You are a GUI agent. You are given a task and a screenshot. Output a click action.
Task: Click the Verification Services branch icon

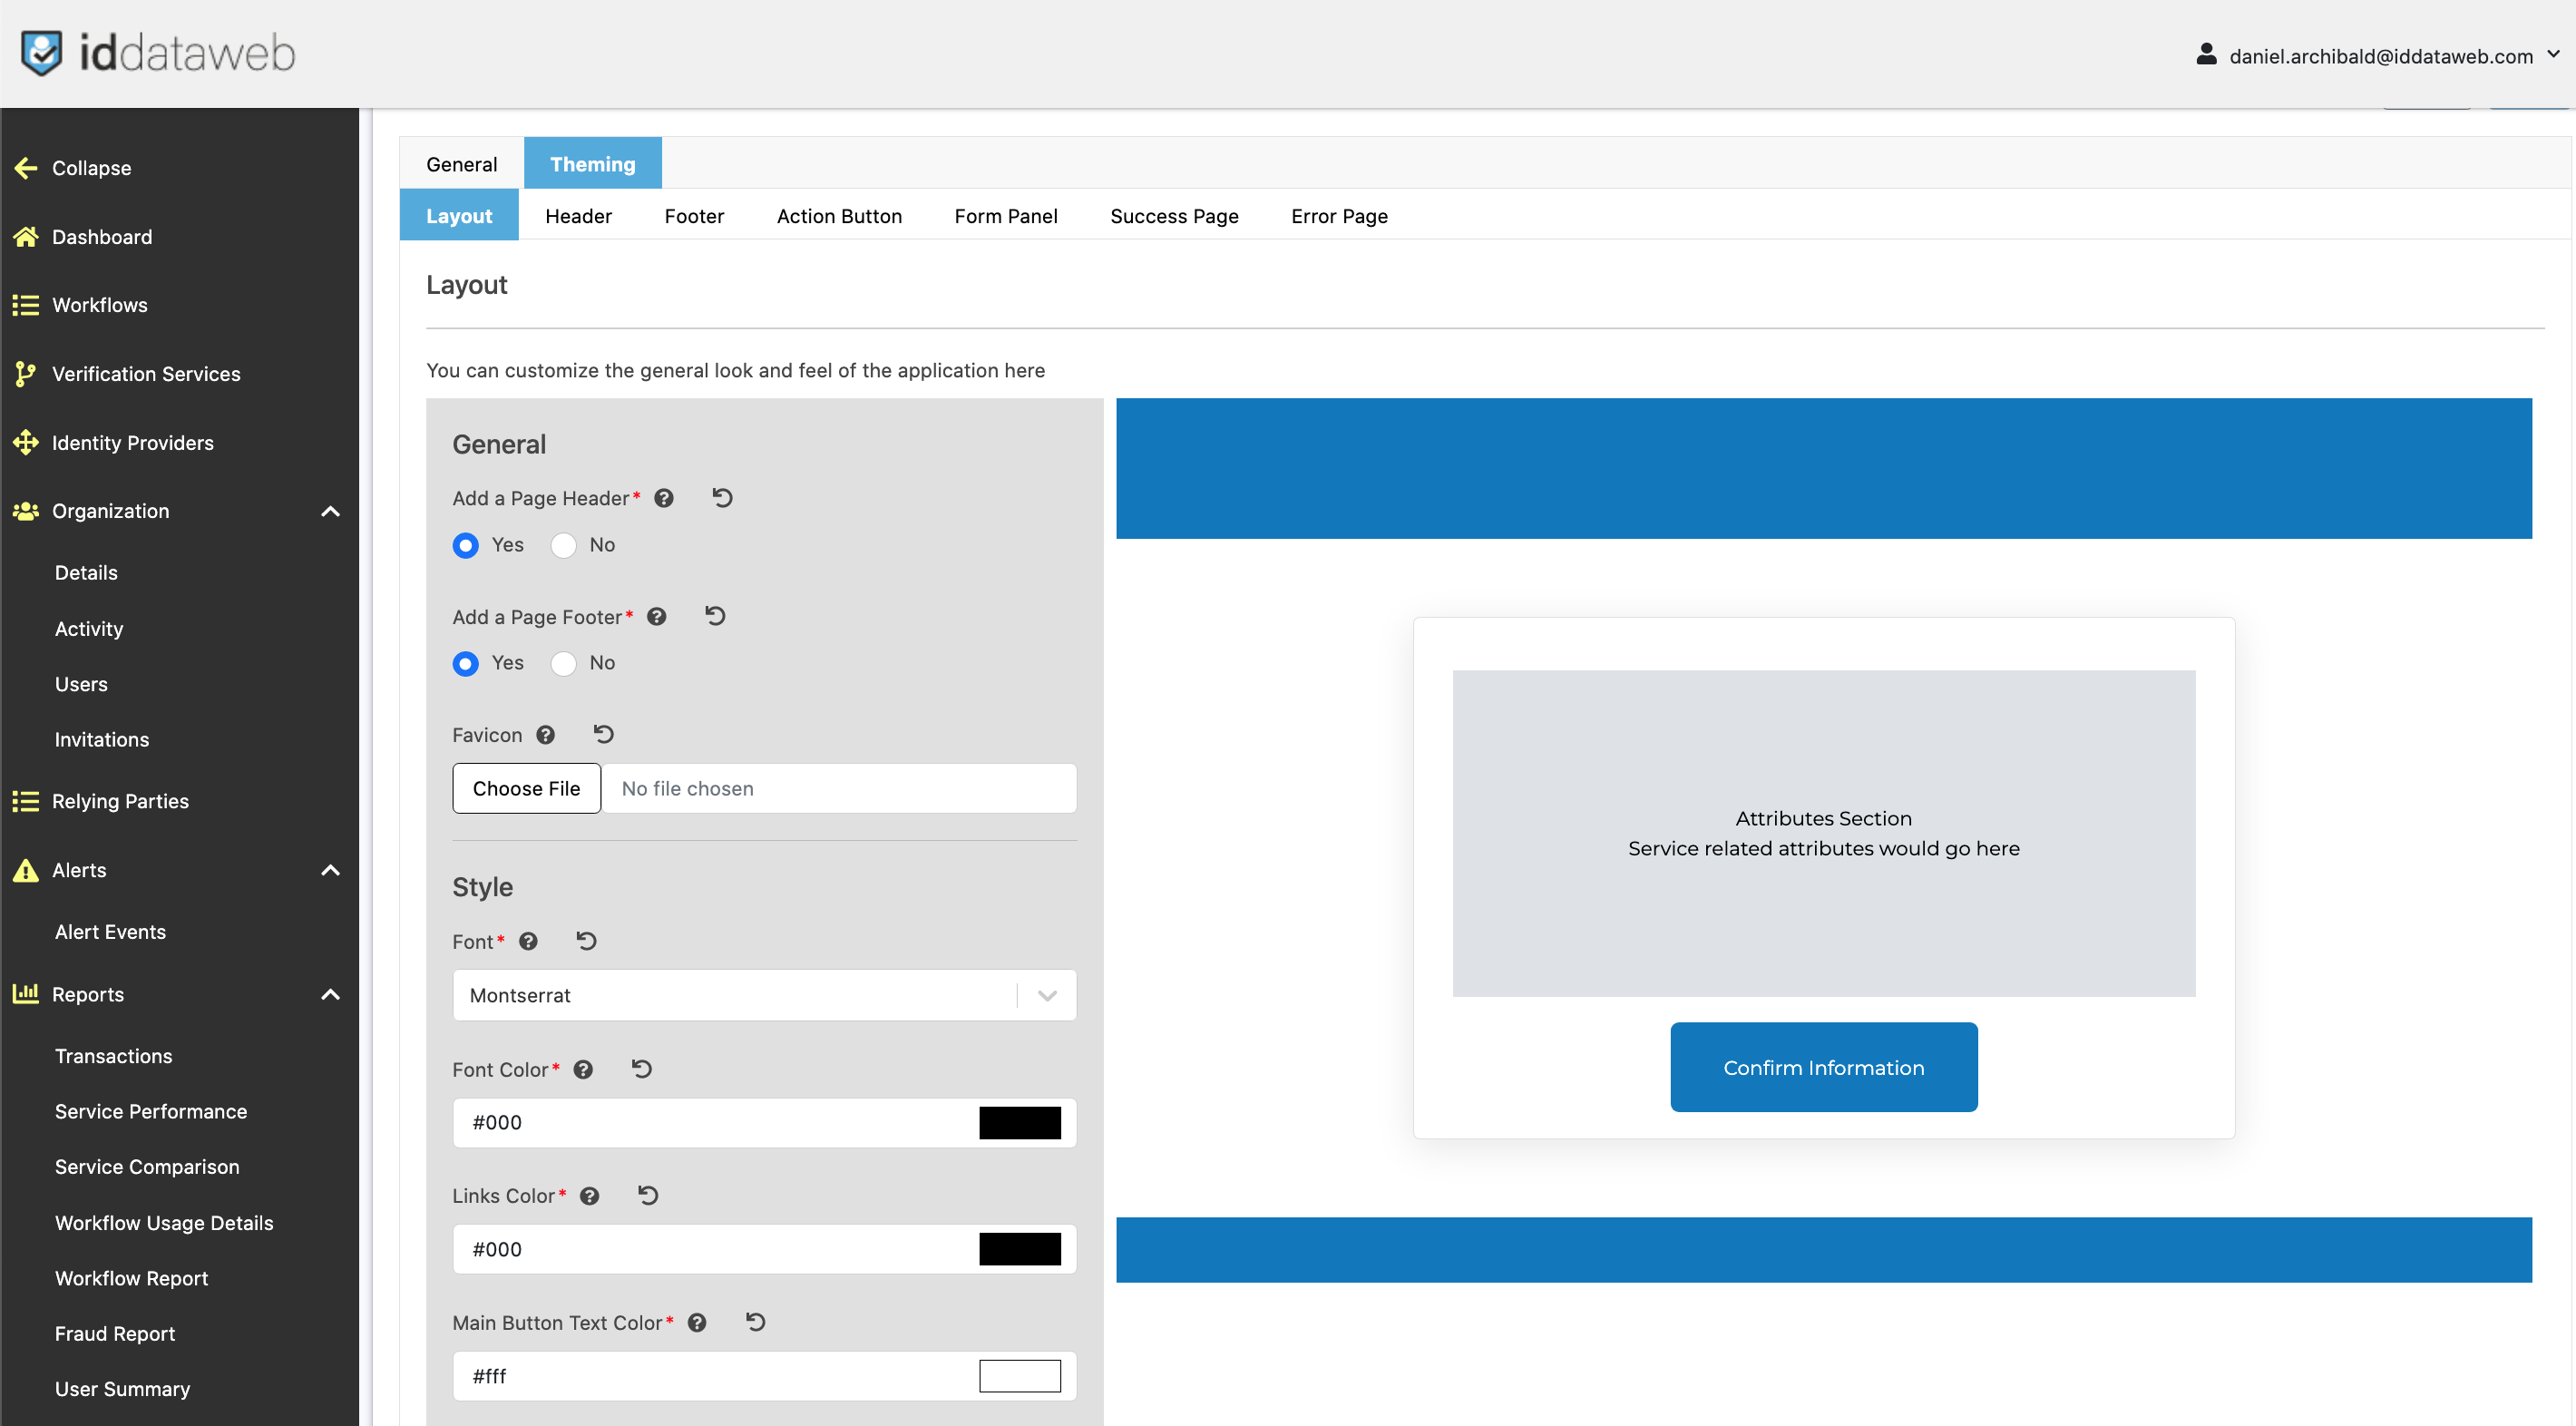pyautogui.click(x=26, y=374)
